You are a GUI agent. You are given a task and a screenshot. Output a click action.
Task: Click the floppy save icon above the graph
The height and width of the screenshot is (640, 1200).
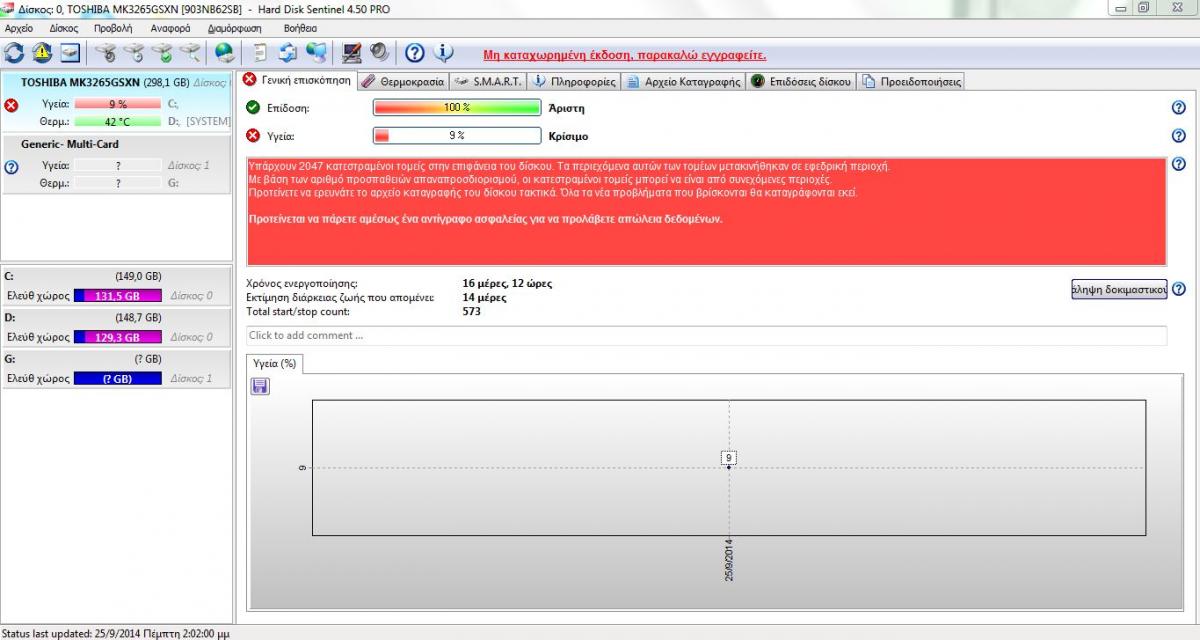tap(260, 386)
